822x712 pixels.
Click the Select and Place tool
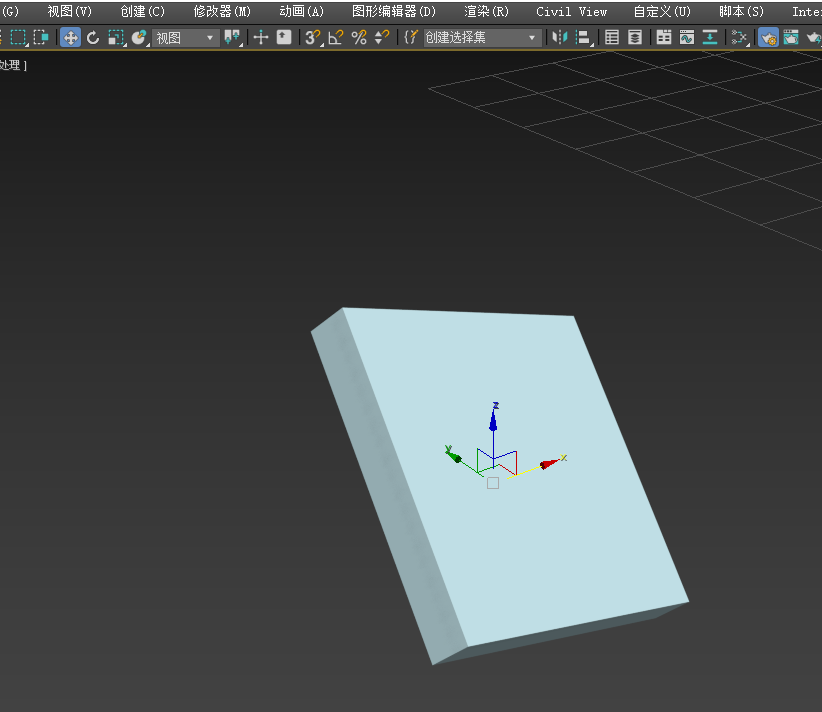click(x=138, y=37)
